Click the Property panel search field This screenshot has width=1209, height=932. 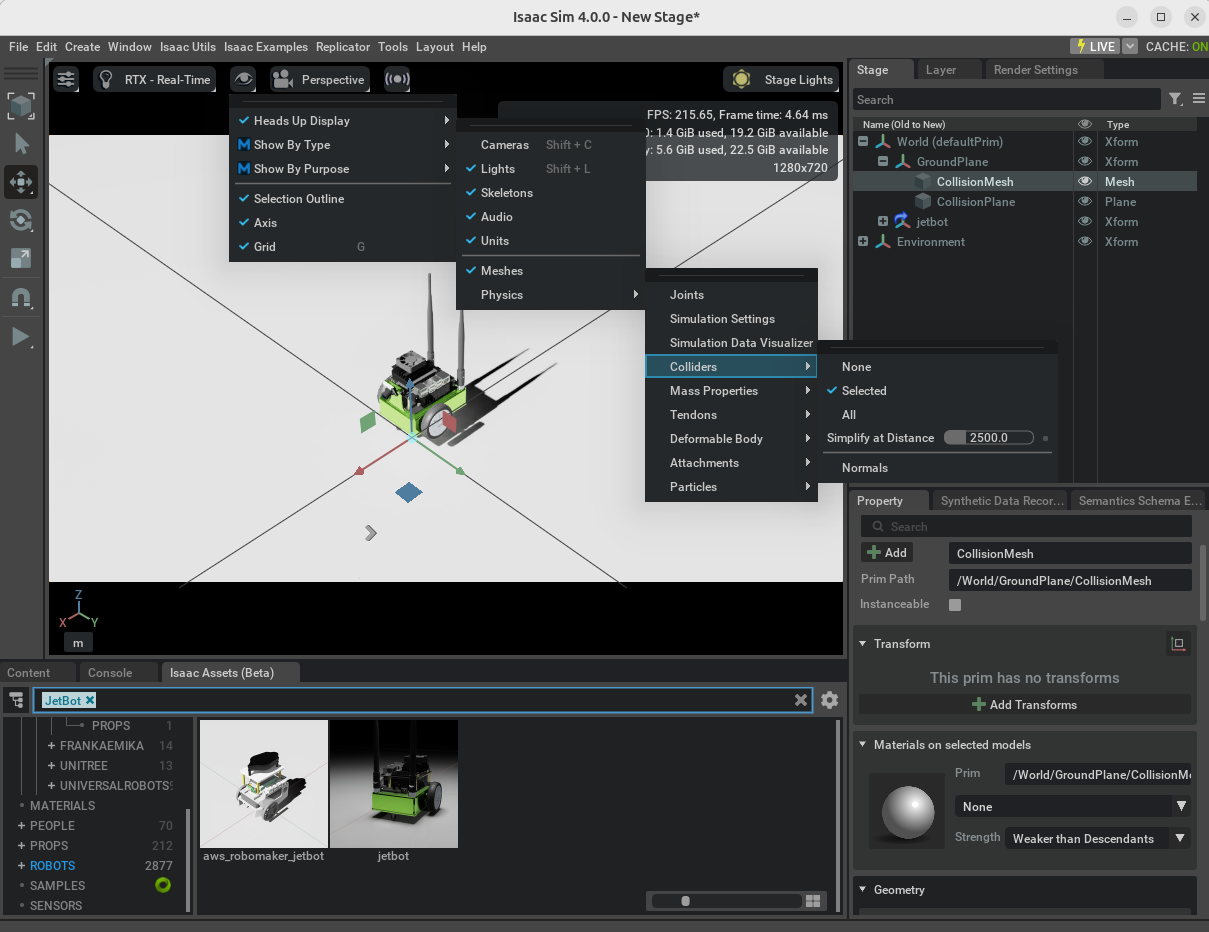tap(1026, 527)
